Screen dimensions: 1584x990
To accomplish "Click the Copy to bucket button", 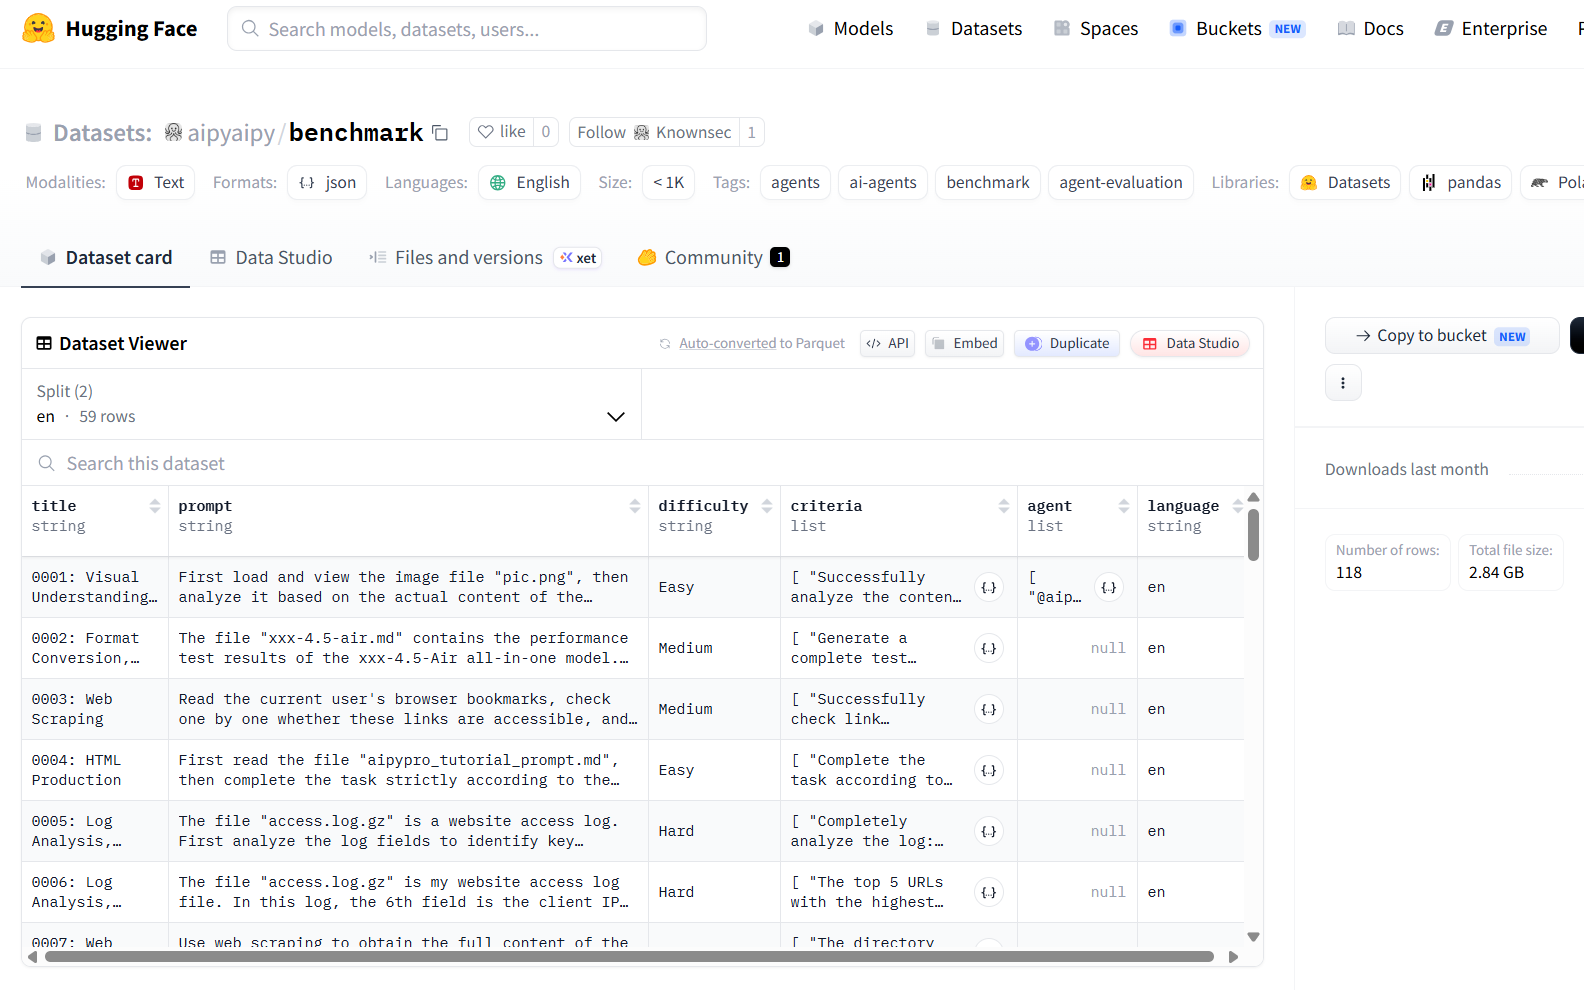I will [1442, 336].
